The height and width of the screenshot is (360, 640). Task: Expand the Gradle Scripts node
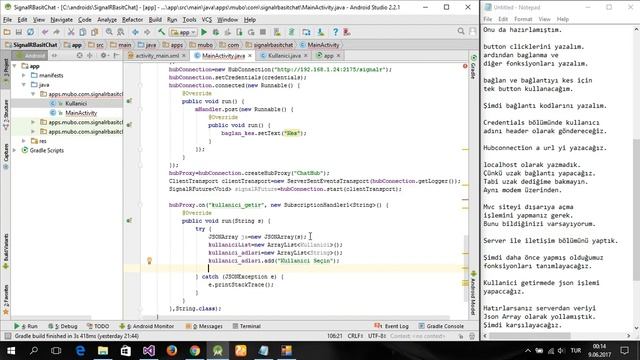coord(15,150)
